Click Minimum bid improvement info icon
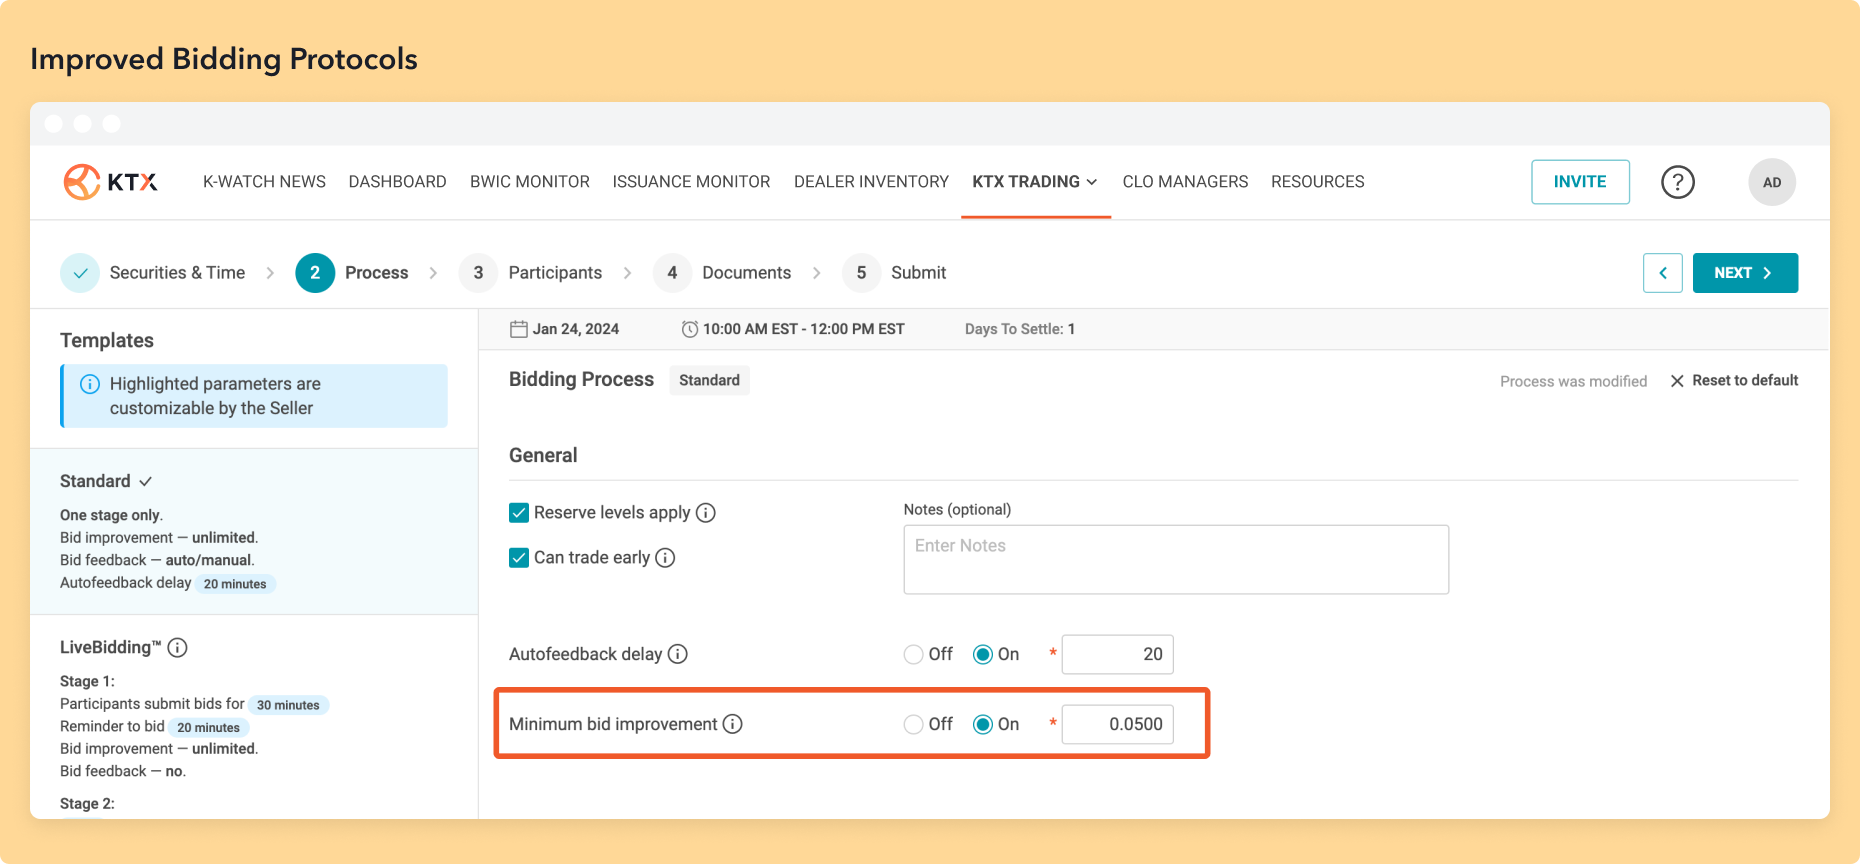This screenshot has width=1860, height=864. tap(733, 724)
